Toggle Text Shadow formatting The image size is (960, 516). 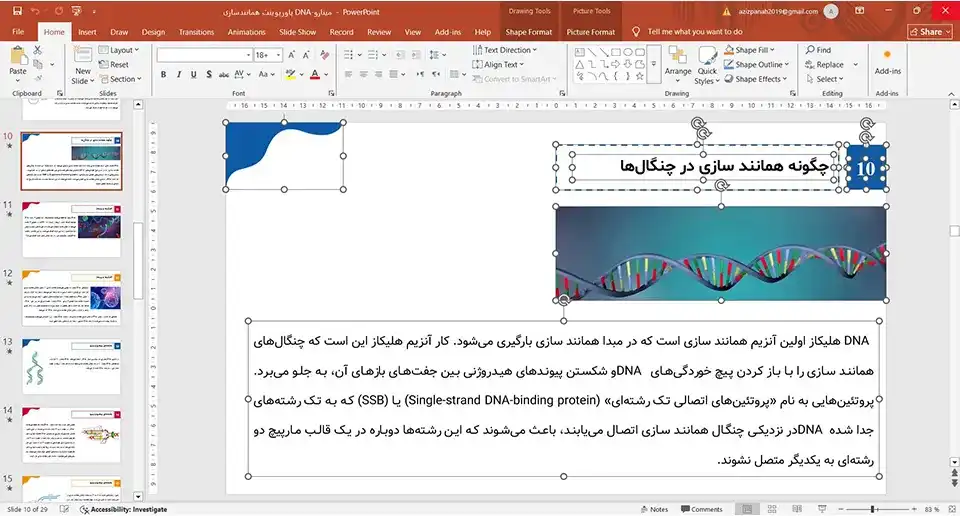pos(209,74)
